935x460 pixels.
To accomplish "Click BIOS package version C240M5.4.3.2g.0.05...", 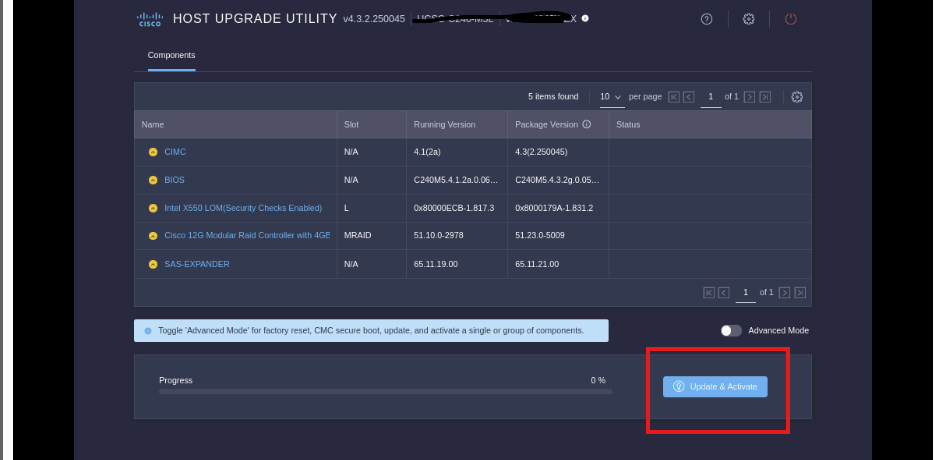I will point(557,180).
